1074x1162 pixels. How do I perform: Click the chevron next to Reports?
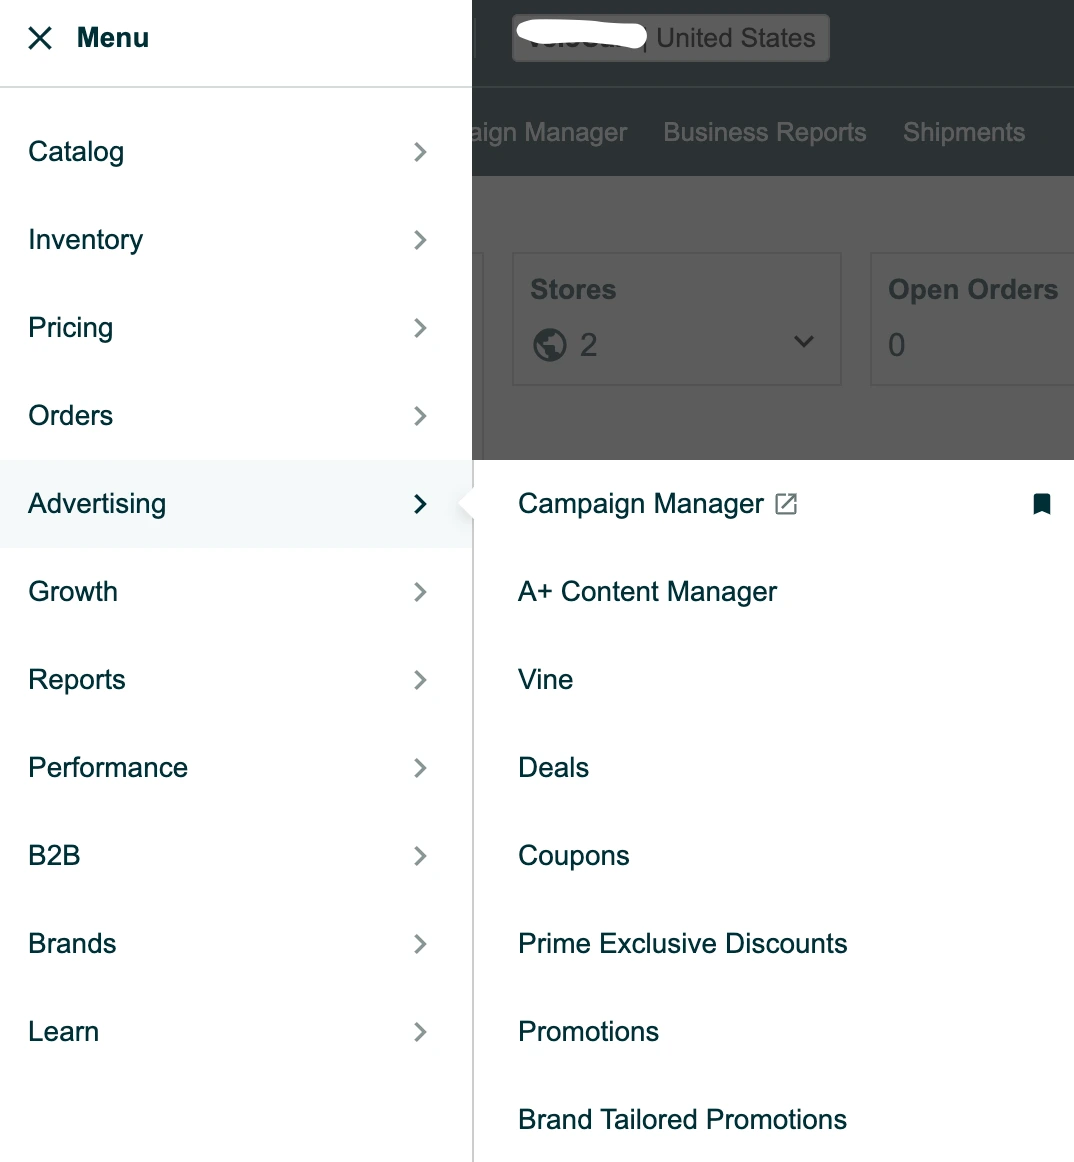pos(420,680)
